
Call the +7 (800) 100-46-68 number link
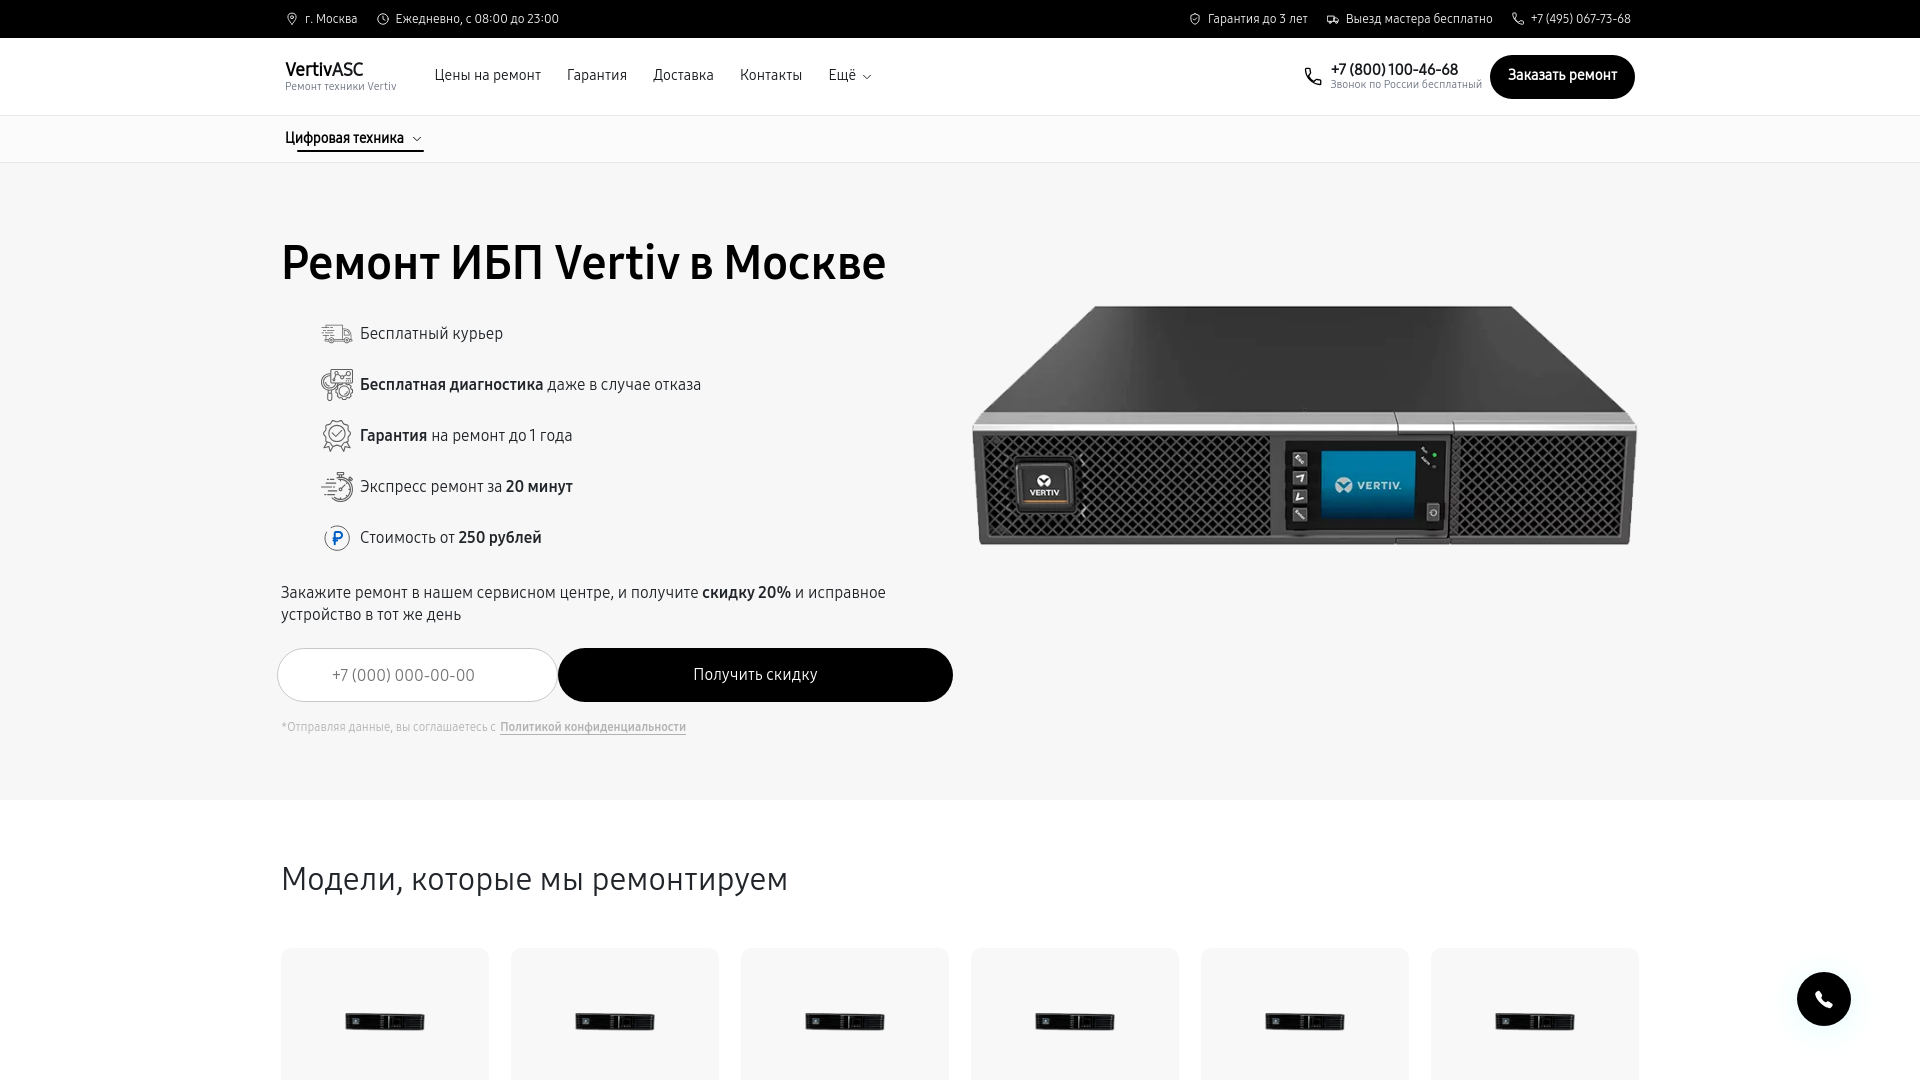(x=1394, y=70)
